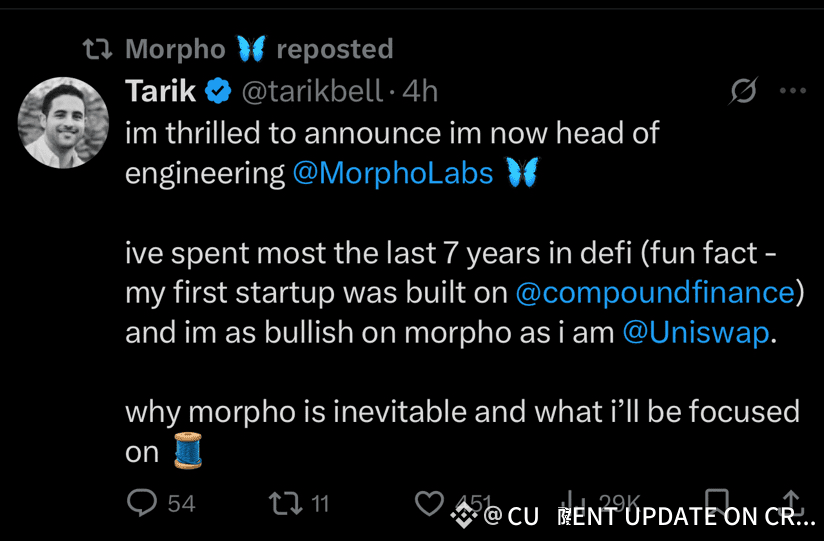Click the repost arrows icon above the tweet

(97, 48)
